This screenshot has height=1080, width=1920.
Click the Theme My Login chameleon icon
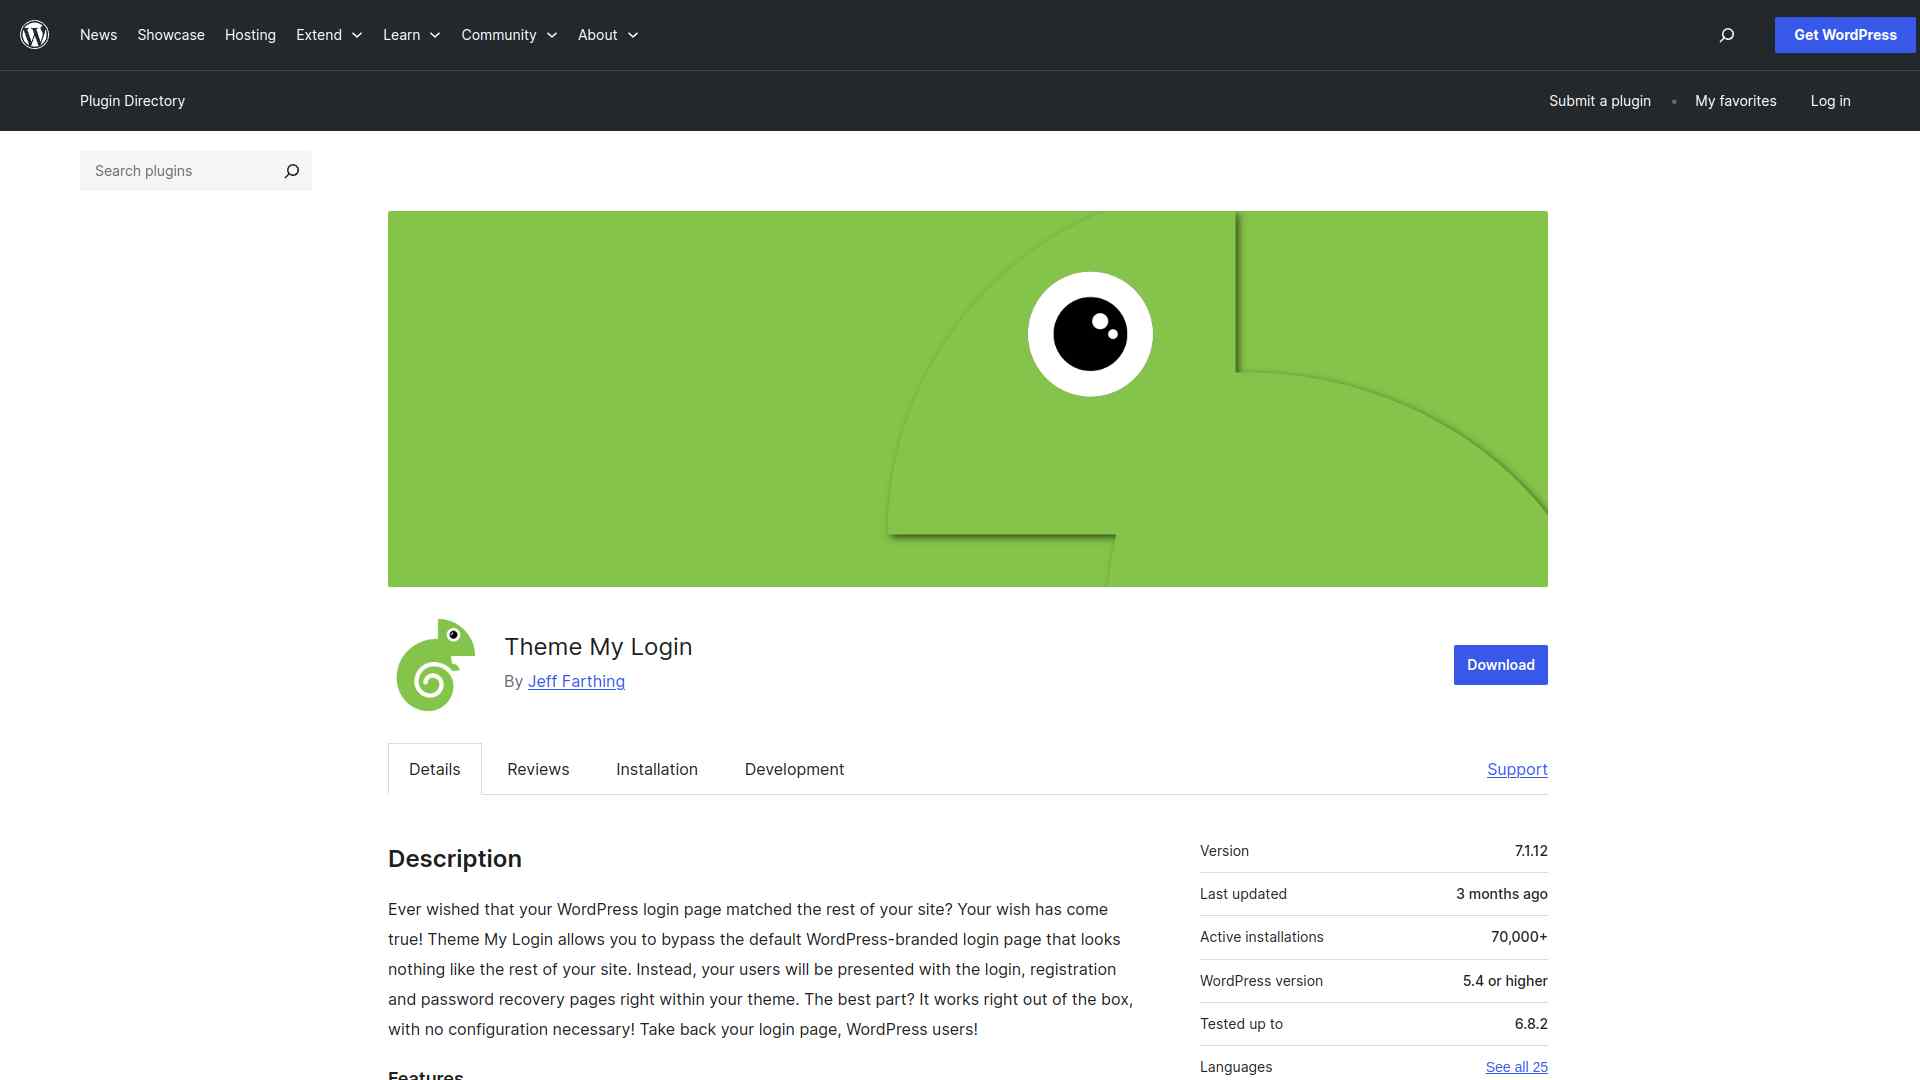click(x=435, y=665)
